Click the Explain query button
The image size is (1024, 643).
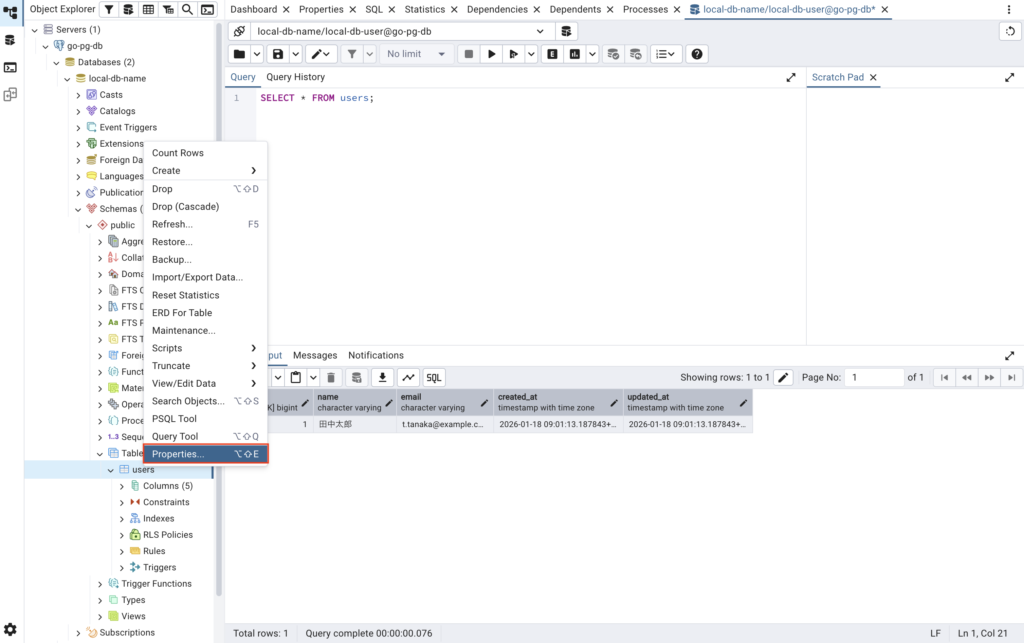[x=551, y=54]
